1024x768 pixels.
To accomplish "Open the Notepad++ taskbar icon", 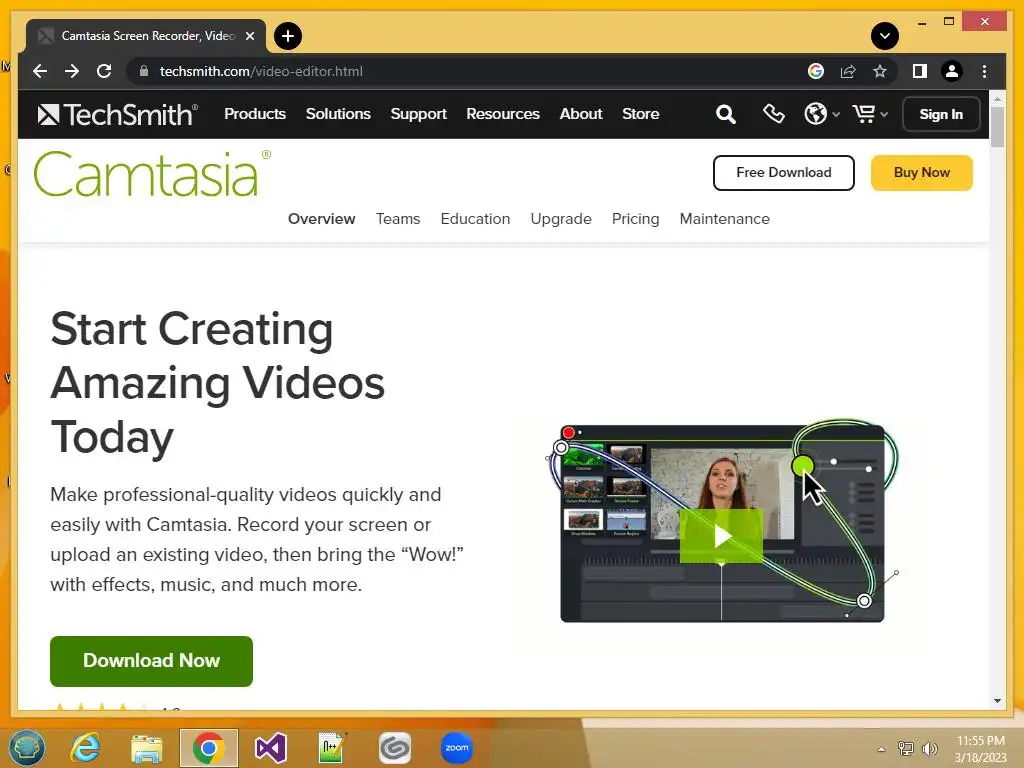I will point(331,748).
